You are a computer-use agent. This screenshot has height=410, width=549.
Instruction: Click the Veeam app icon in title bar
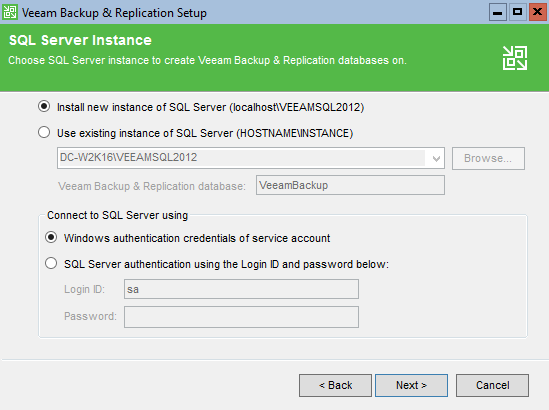[x=9, y=12]
